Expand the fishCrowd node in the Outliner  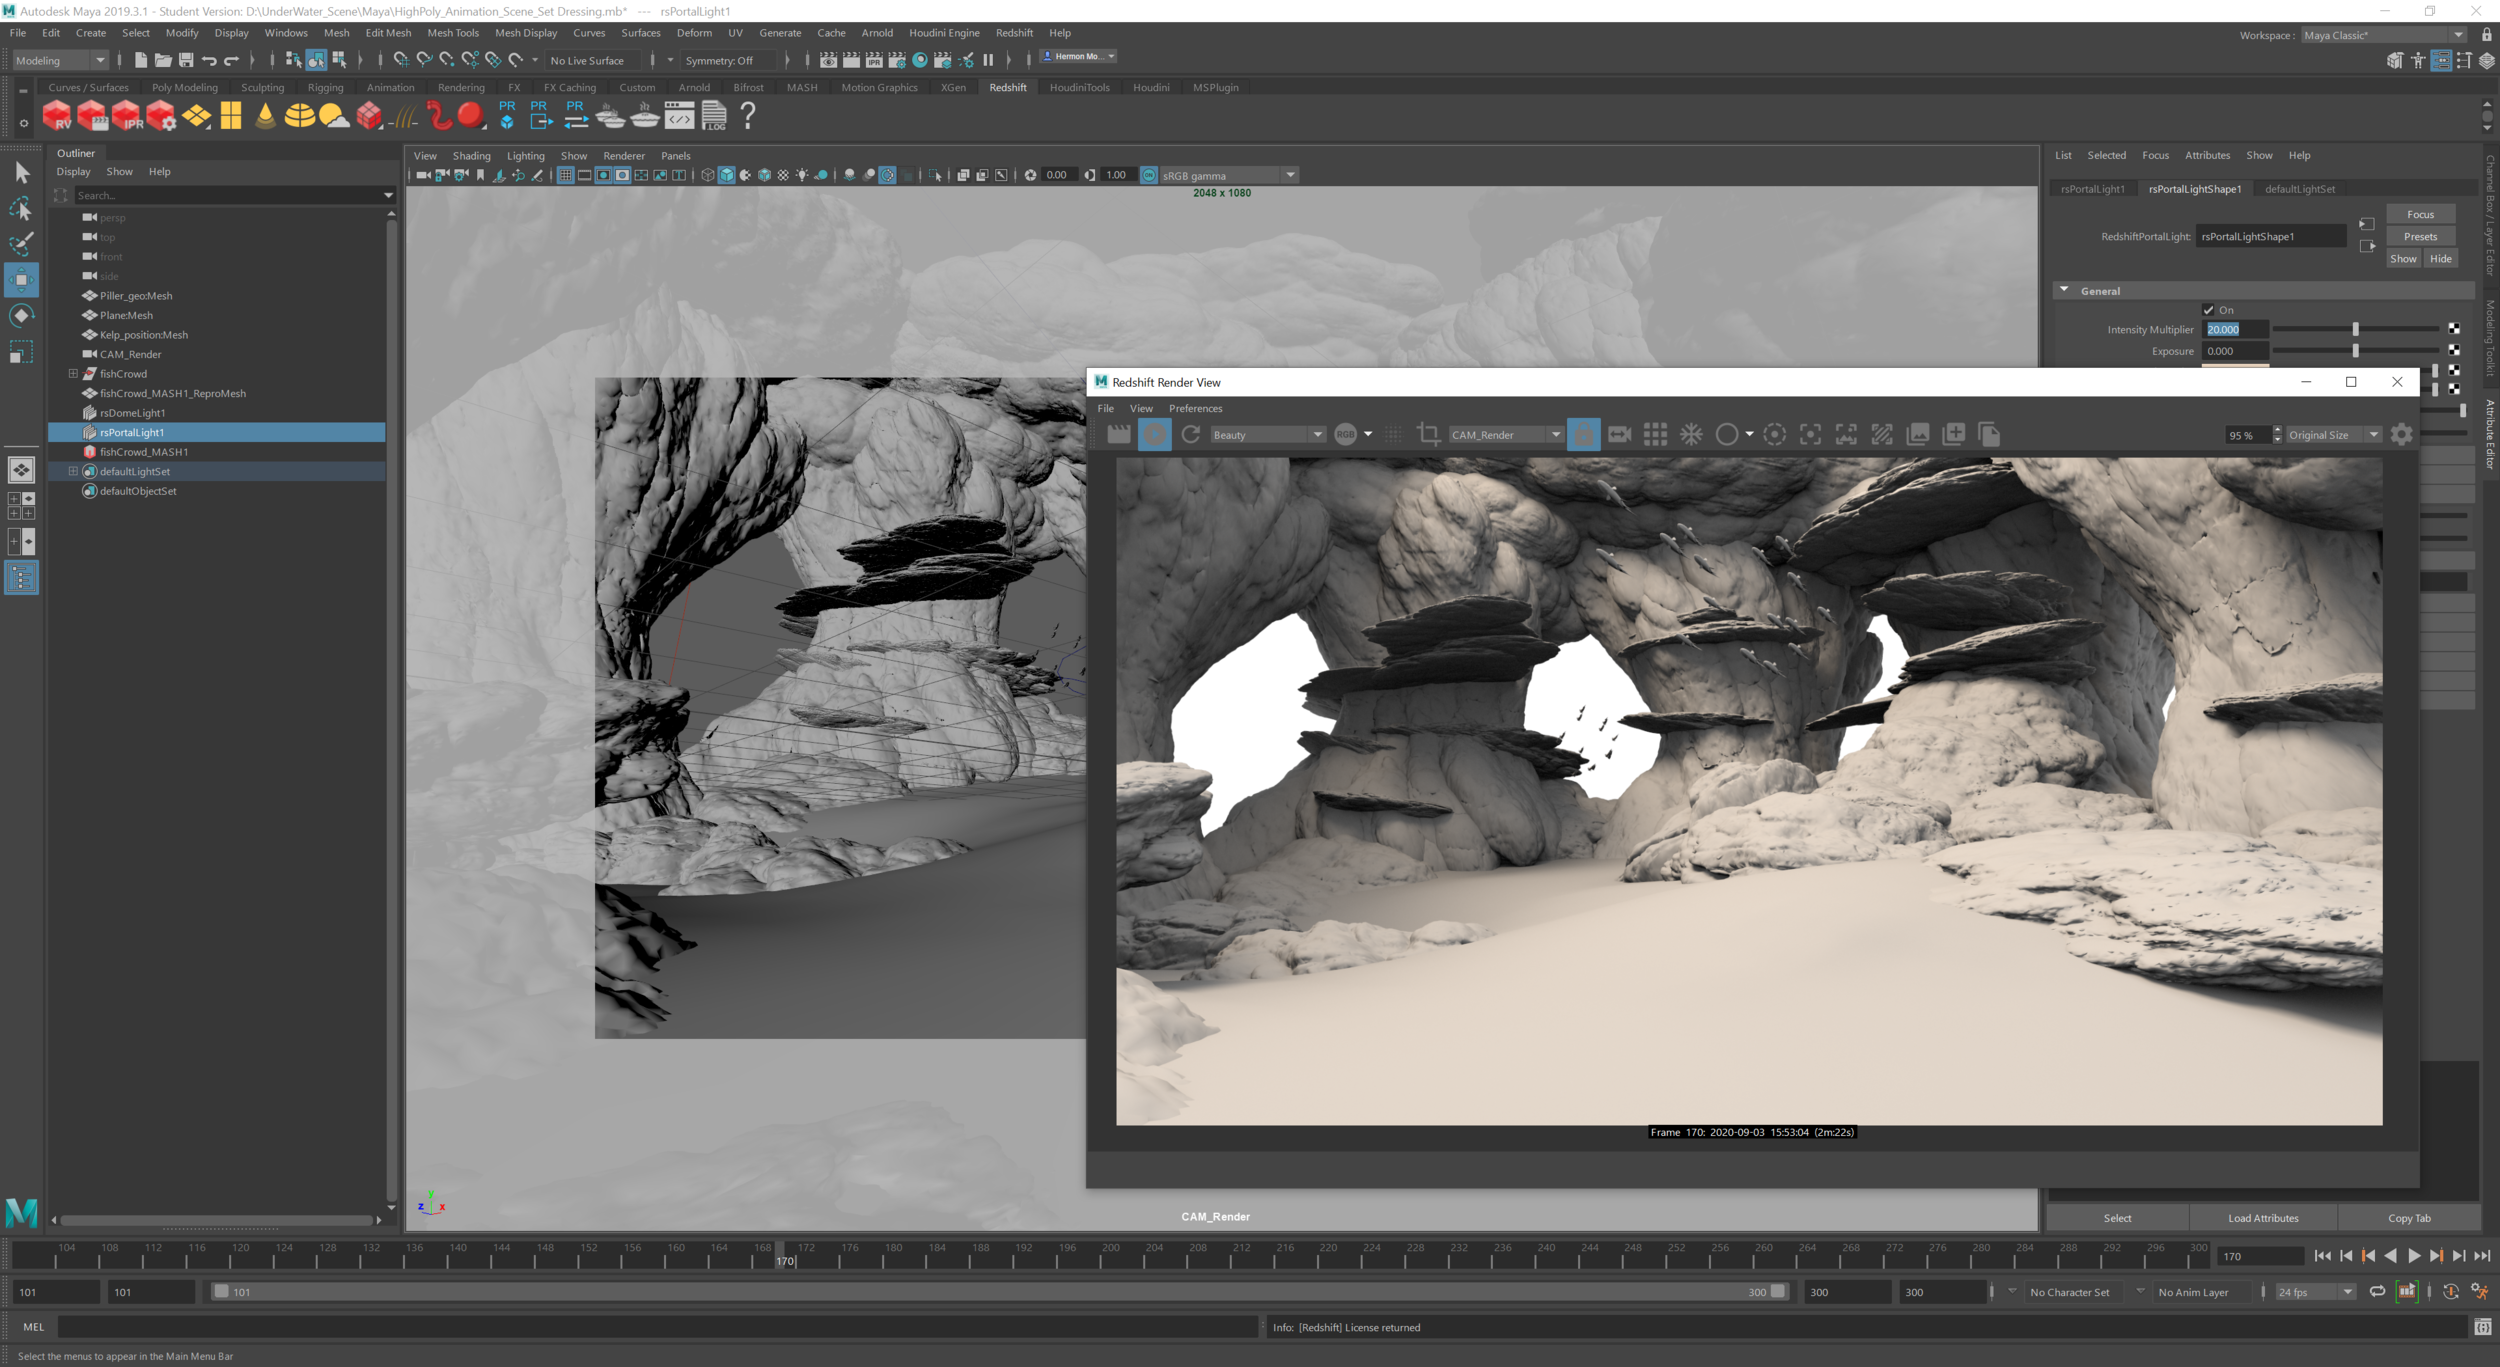tap(72, 373)
